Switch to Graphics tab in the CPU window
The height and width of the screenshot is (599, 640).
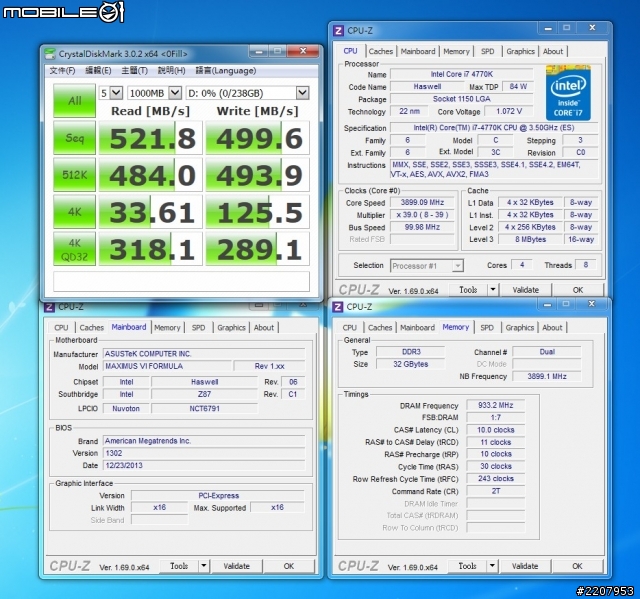(x=520, y=51)
